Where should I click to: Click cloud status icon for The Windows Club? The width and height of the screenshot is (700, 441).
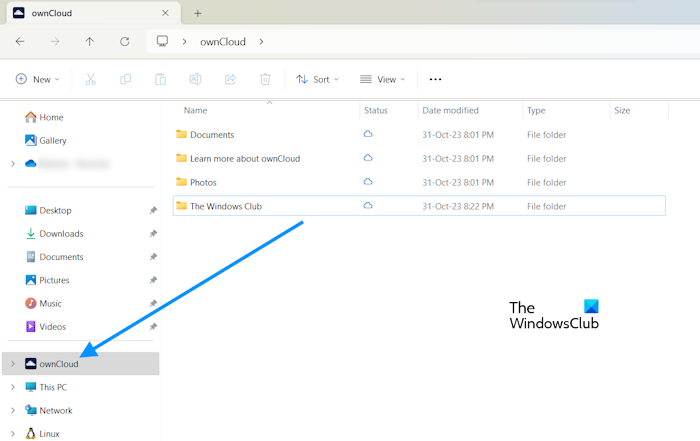[368, 206]
